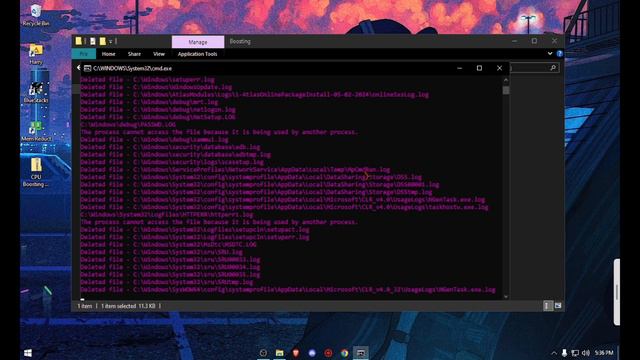This screenshot has height=360, width=640.
Task: Click the first 'process cannot access the file' line
Action: click(219, 132)
